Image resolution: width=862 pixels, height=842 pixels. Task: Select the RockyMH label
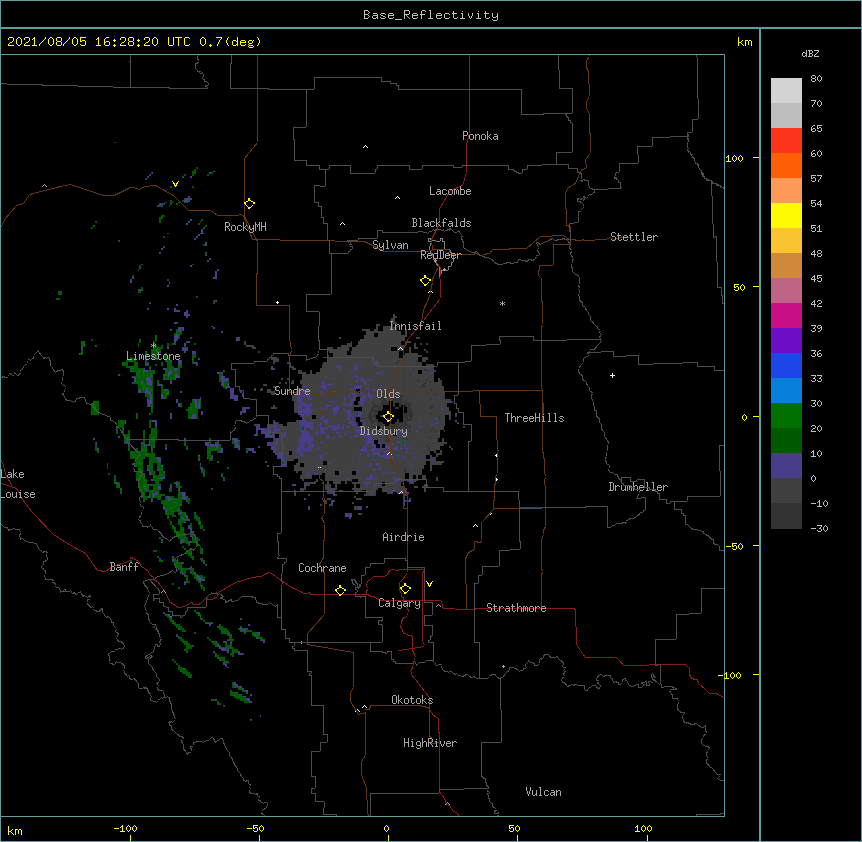[x=245, y=227]
